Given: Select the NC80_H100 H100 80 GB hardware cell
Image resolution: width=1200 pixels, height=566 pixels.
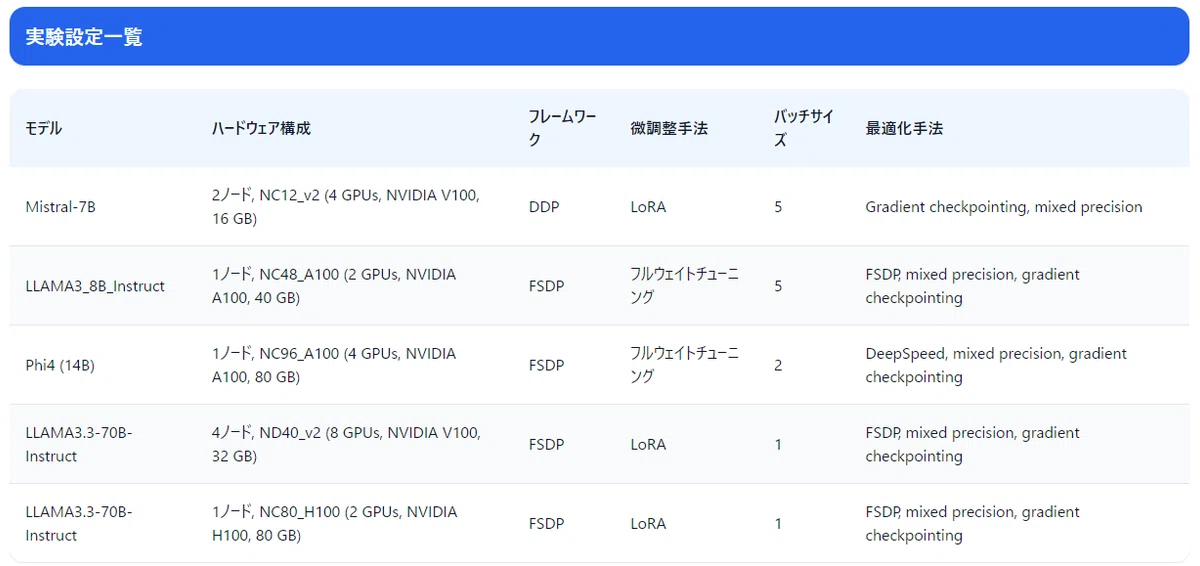Looking at the screenshot, I should pyautogui.click(x=335, y=523).
